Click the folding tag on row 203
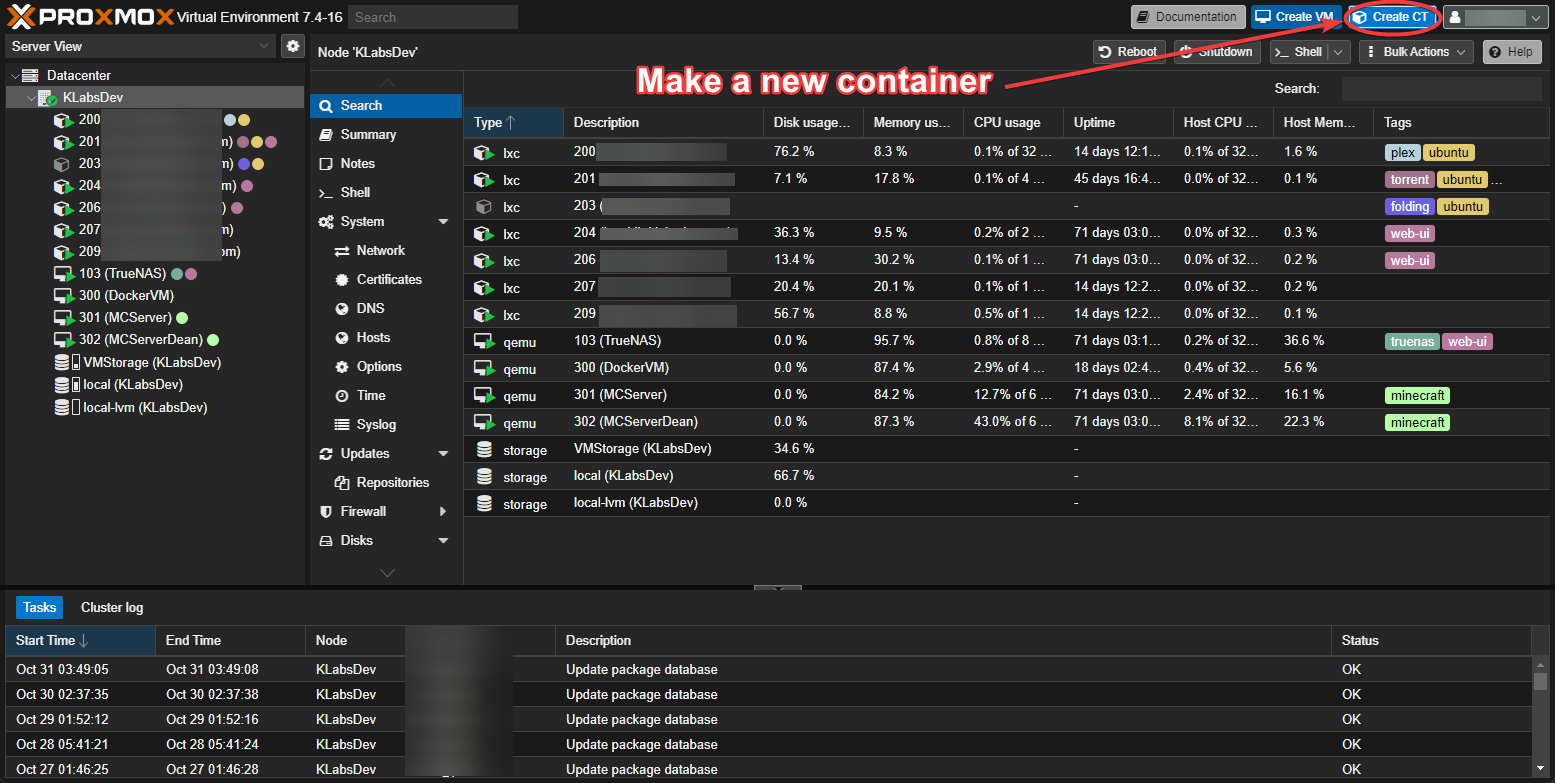This screenshot has width=1555, height=783. tap(1410, 207)
